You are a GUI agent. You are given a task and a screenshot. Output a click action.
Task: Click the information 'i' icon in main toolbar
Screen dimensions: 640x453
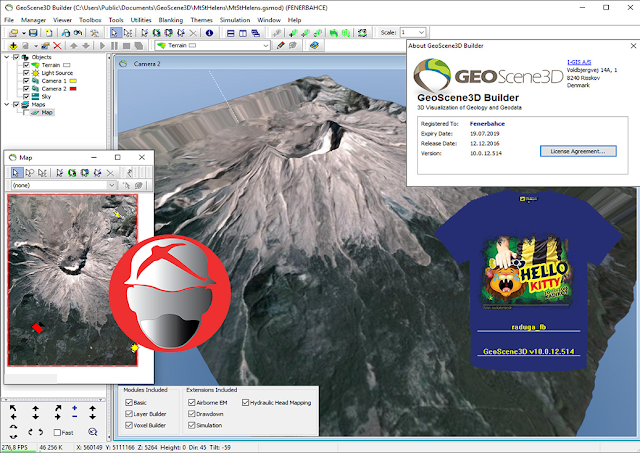tap(209, 33)
